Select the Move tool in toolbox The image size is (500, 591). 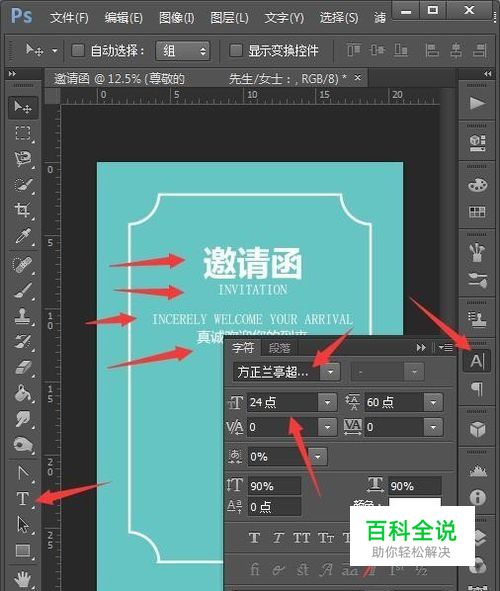tap(23, 107)
